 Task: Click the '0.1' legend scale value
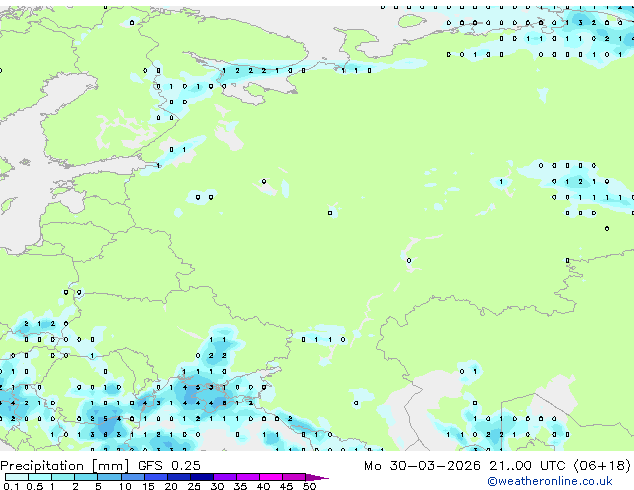(11, 486)
